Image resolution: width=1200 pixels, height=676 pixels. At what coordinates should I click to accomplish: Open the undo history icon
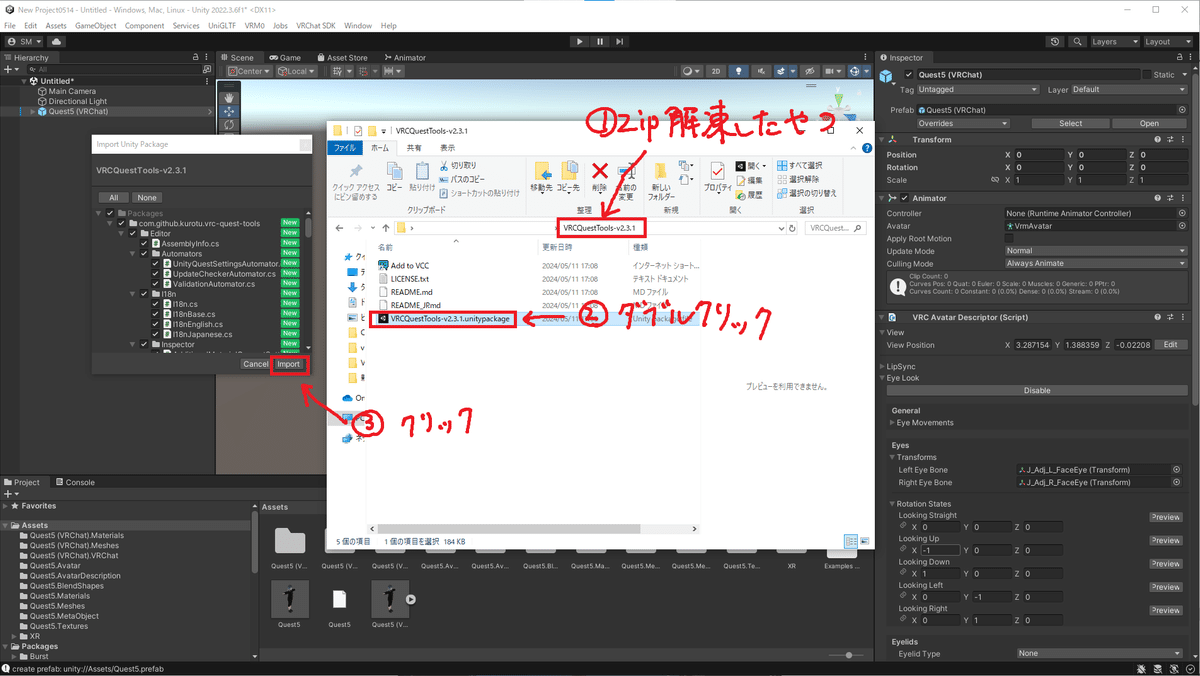coord(1055,42)
